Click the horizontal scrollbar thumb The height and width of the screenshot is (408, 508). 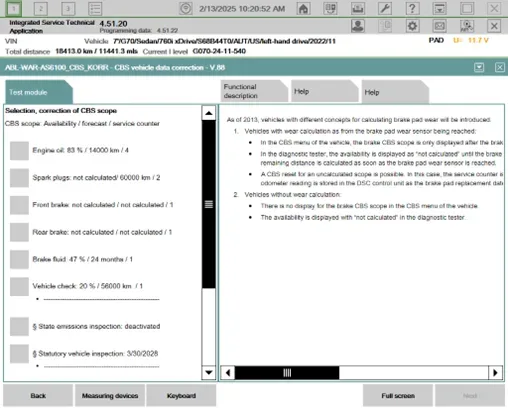[287, 373]
